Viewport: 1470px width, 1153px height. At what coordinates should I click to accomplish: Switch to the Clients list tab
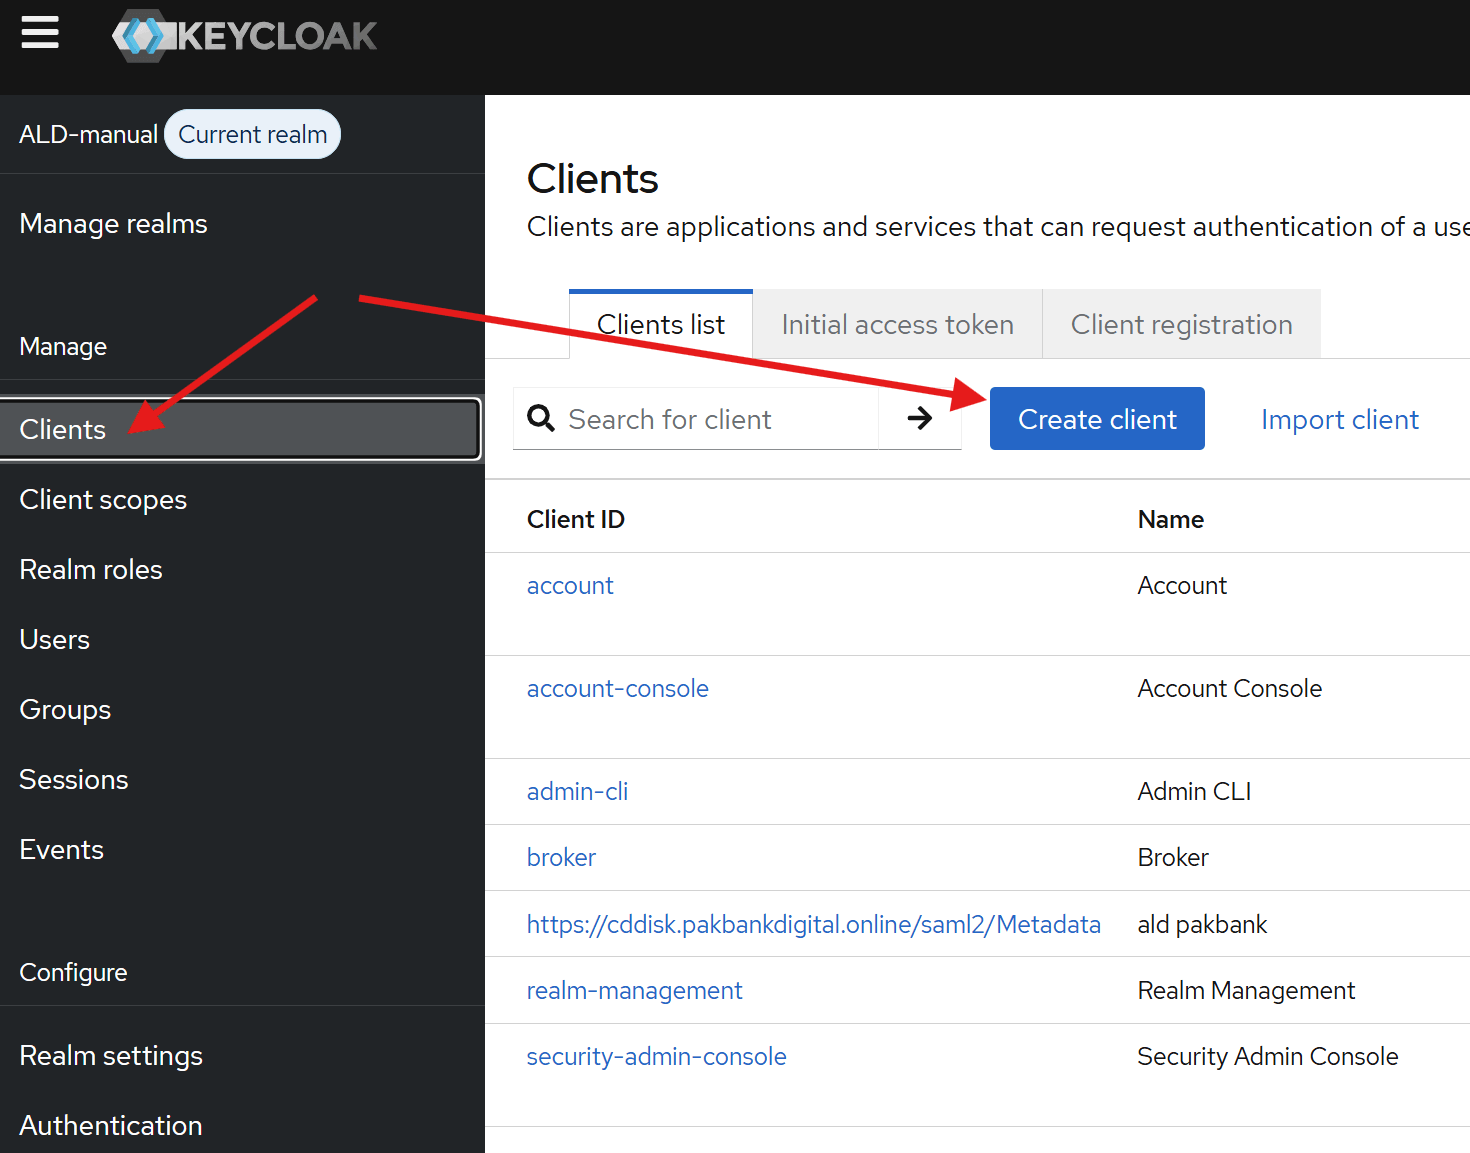pyautogui.click(x=661, y=324)
